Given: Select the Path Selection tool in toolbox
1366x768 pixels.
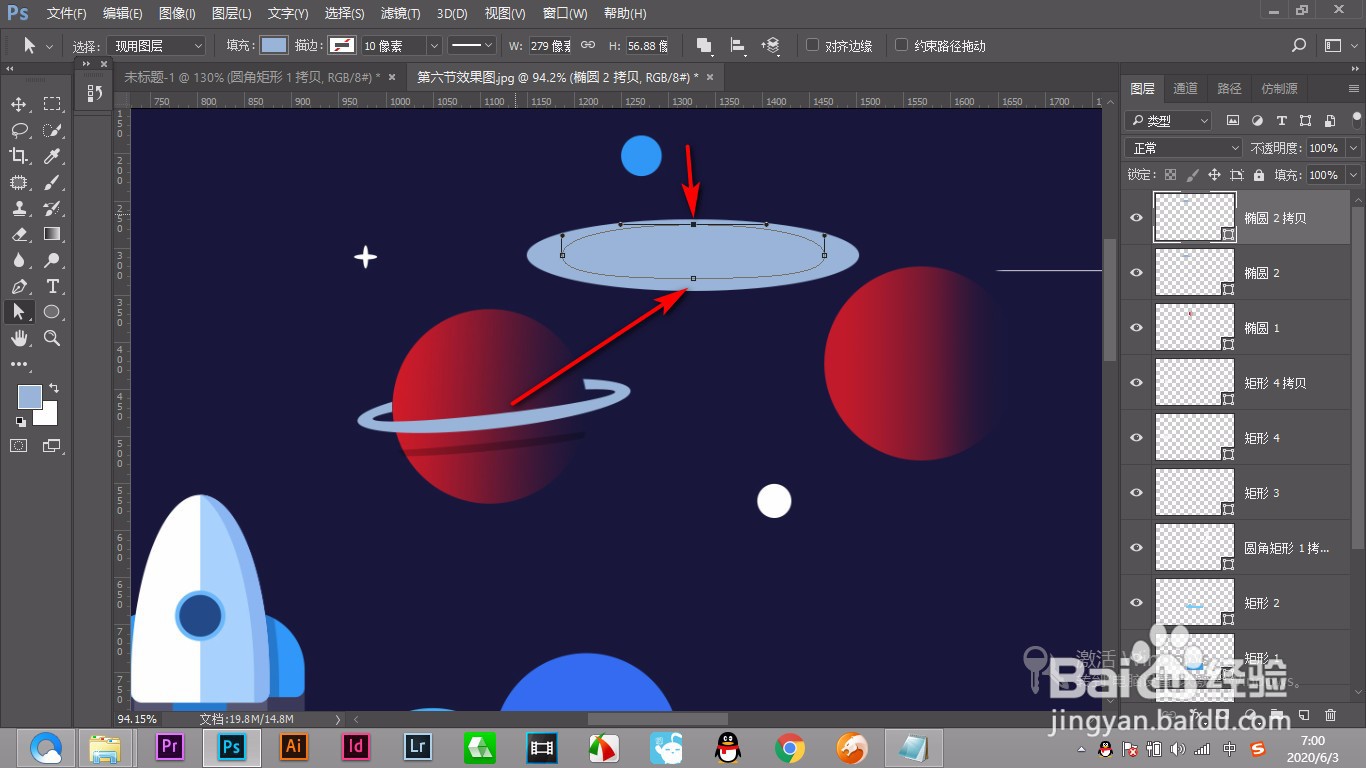Looking at the screenshot, I should point(18,312).
